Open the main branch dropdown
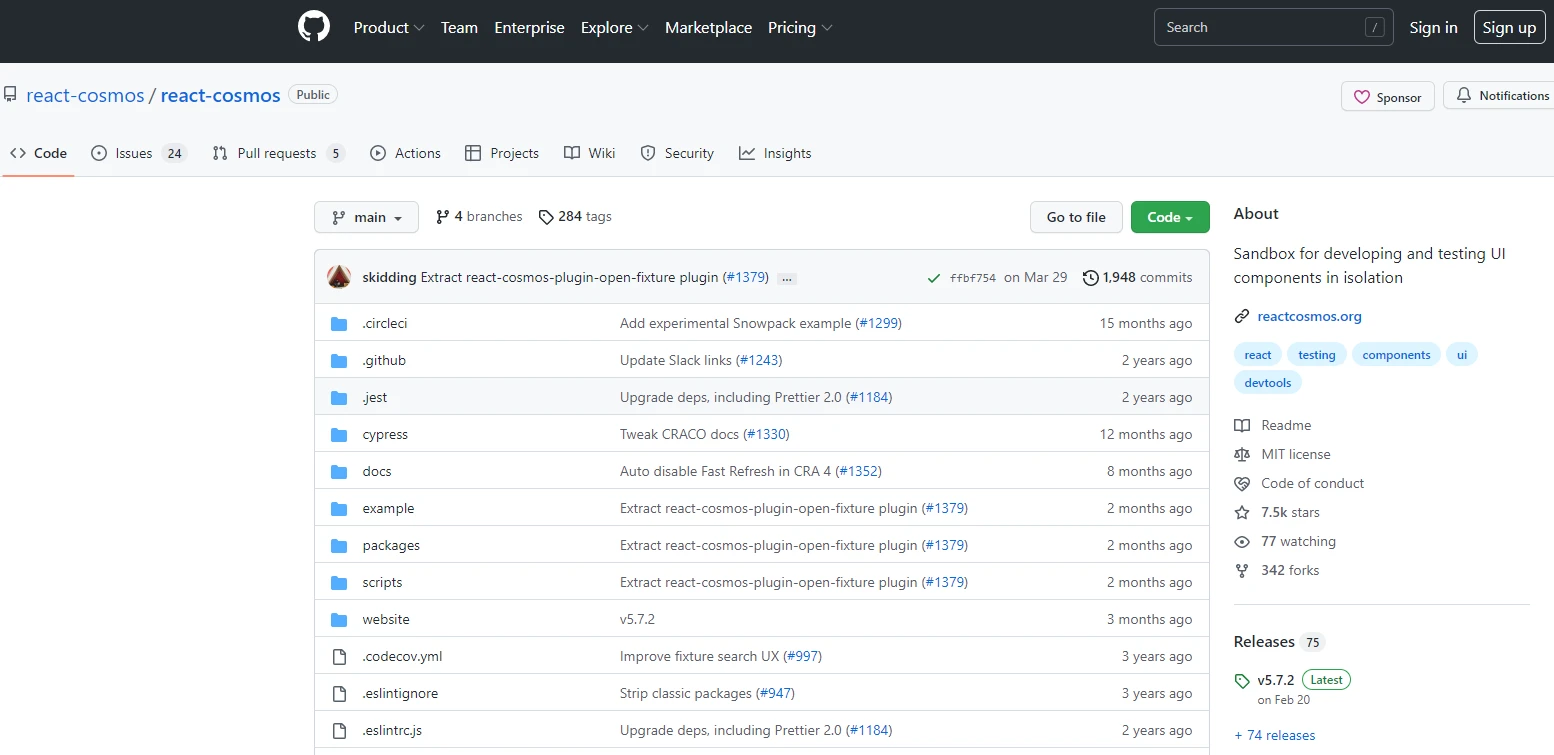 (x=366, y=217)
